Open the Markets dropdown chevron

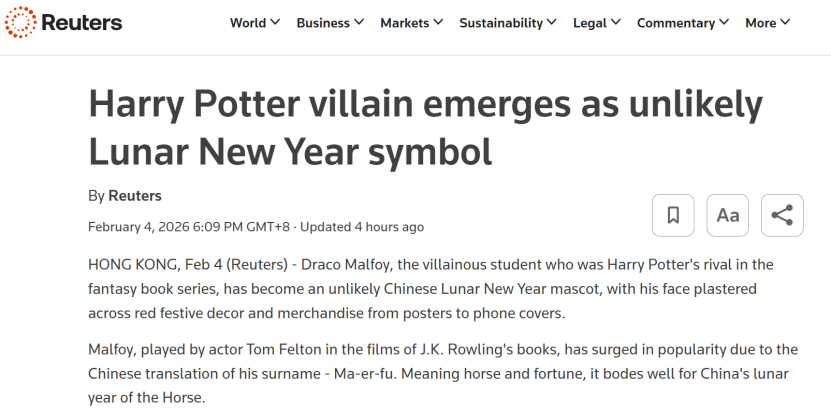point(438,22)
